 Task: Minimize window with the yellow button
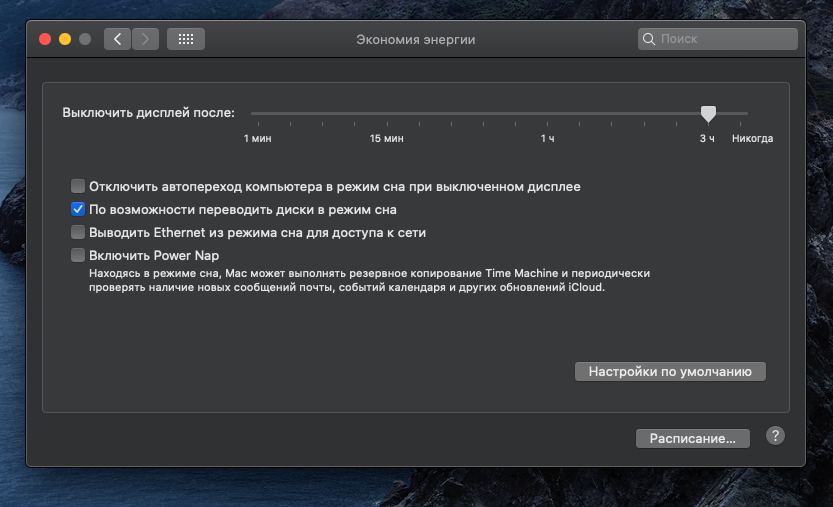coord(65,39)
